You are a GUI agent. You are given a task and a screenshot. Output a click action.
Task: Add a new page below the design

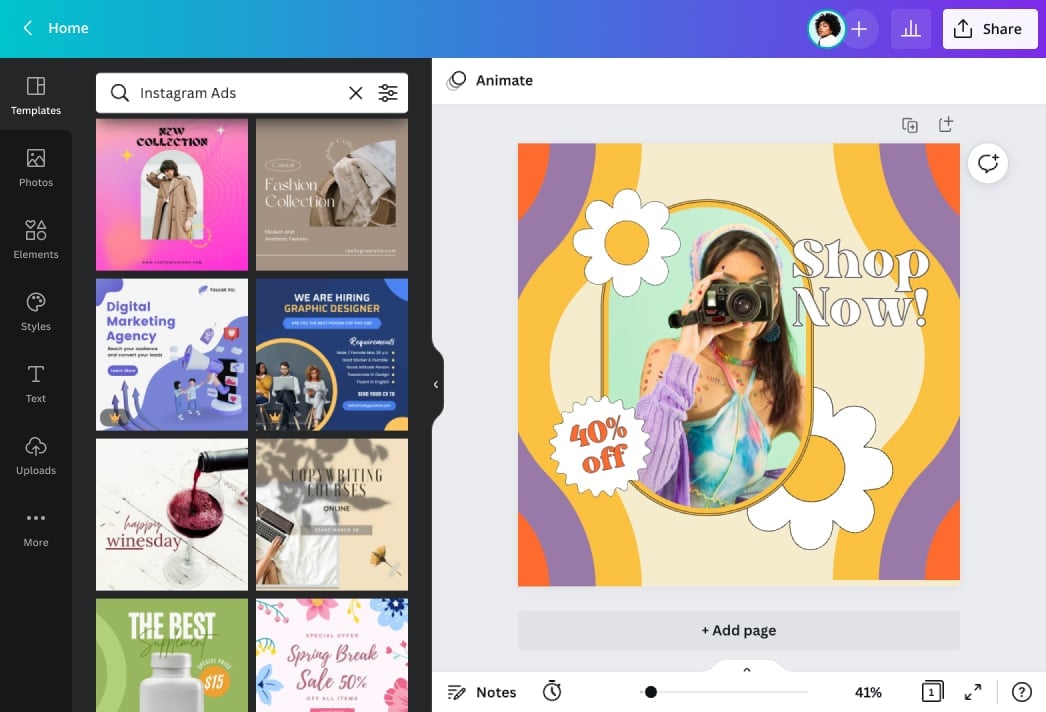738,630
